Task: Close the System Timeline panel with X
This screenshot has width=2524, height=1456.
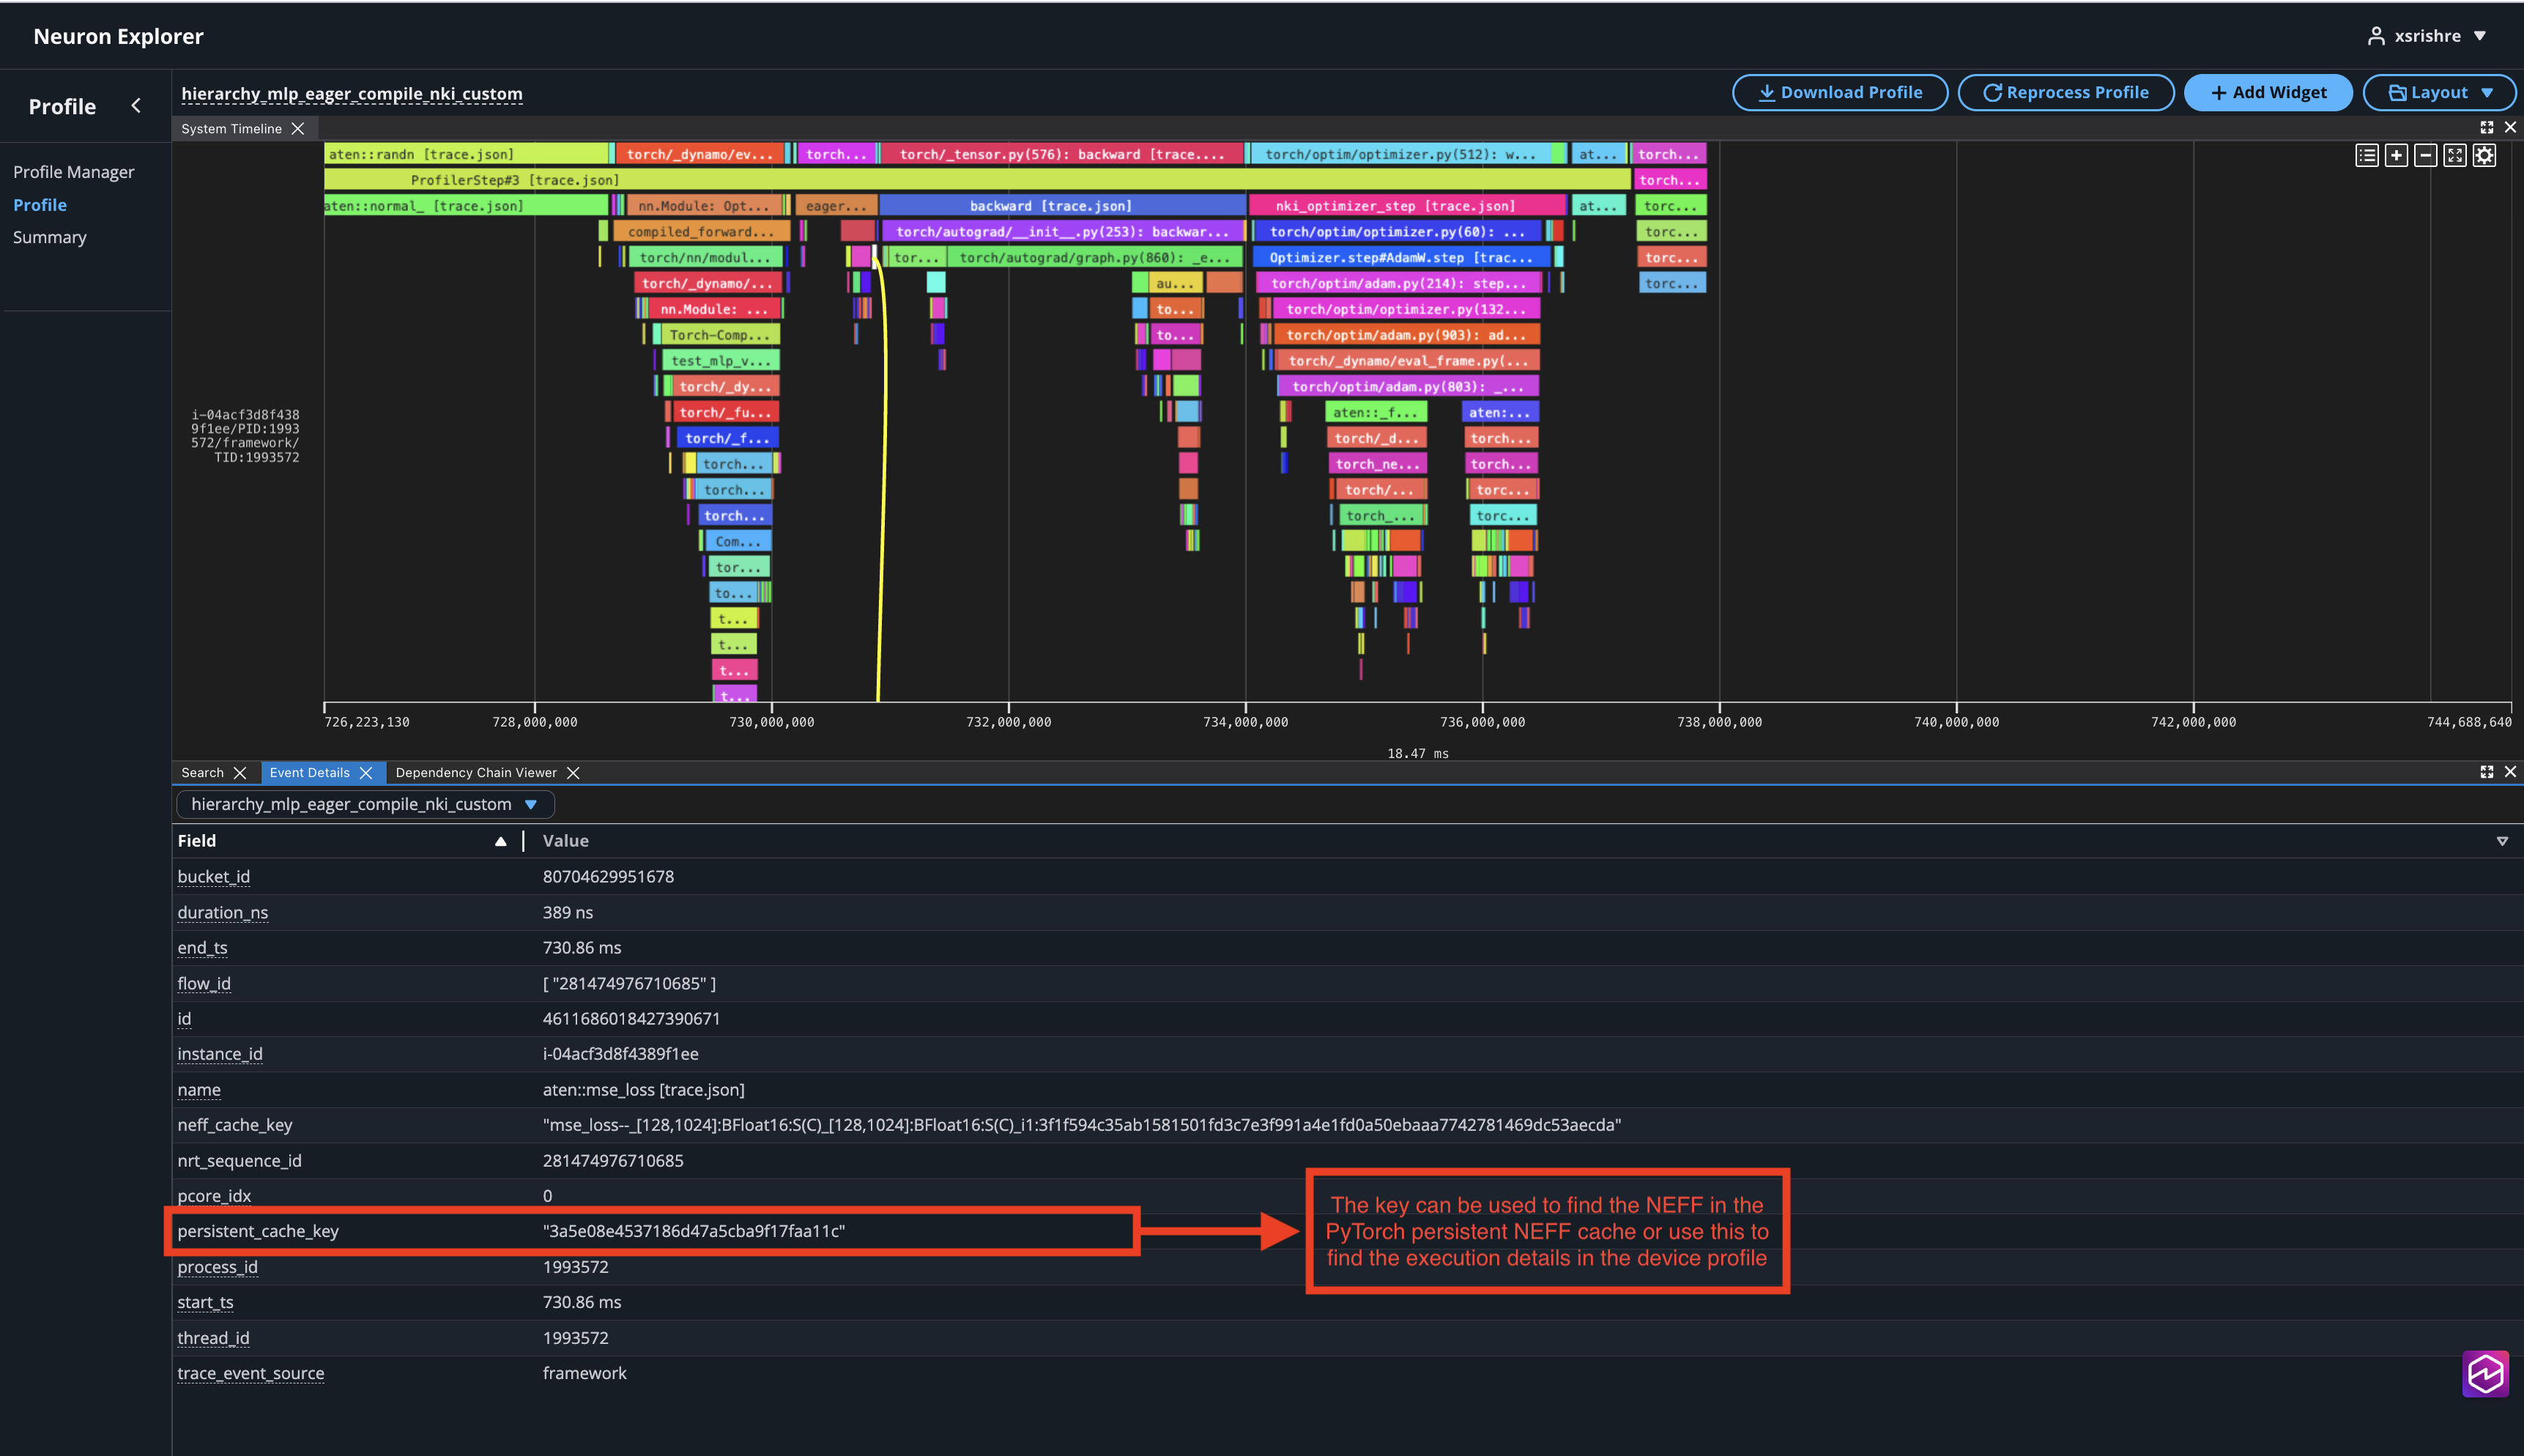Action: [2510, 127]
